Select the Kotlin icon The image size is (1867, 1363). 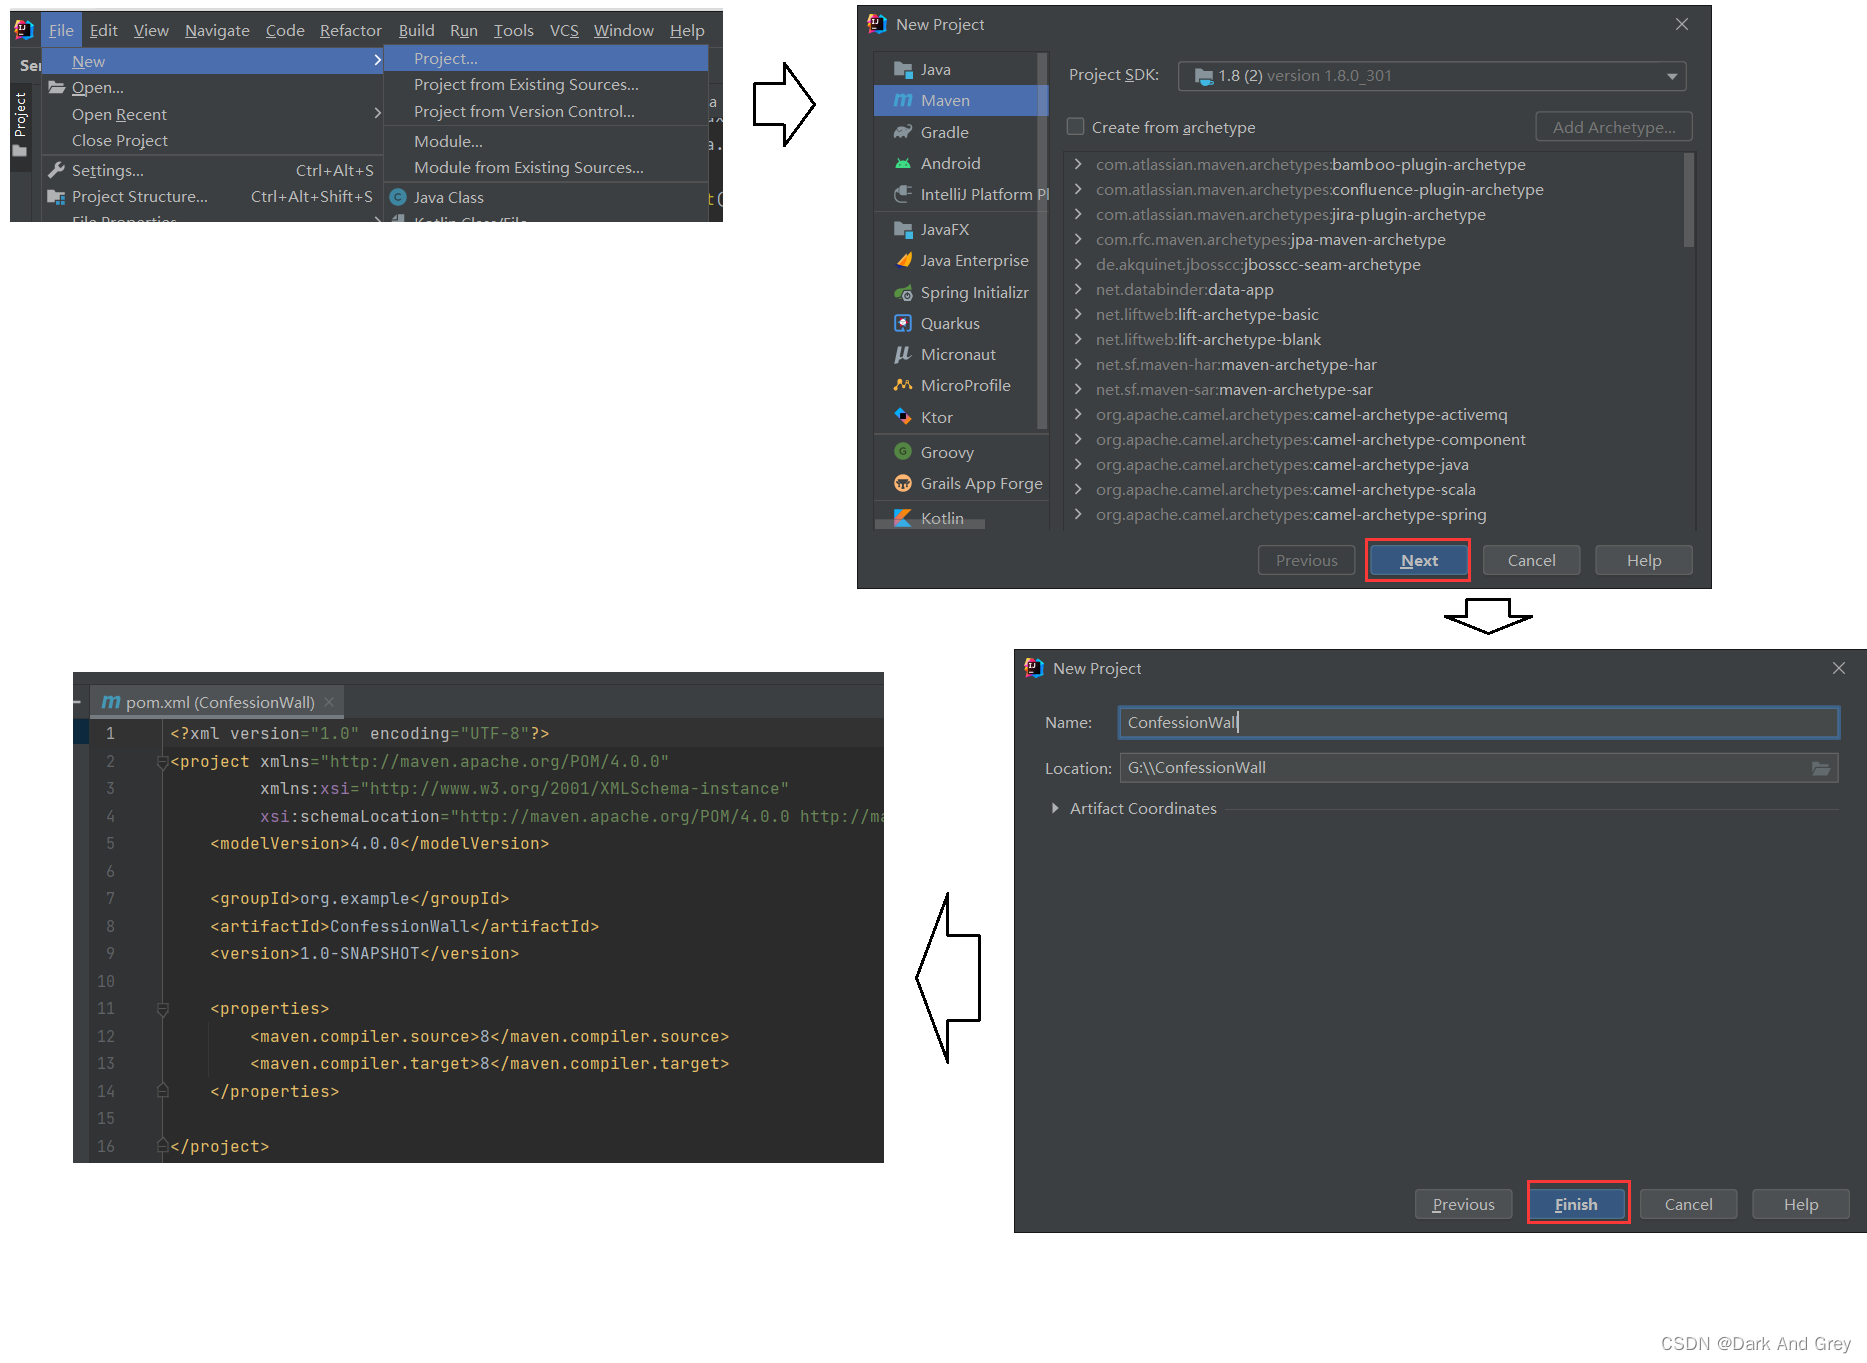pos(903,518)
